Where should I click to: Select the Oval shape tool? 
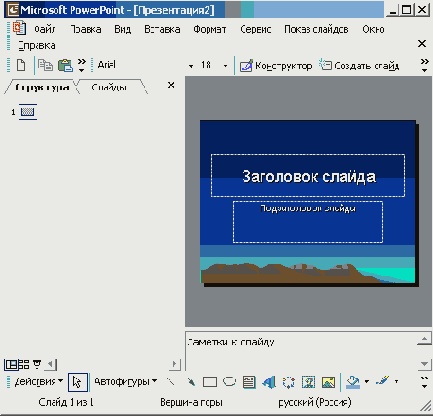229,382
